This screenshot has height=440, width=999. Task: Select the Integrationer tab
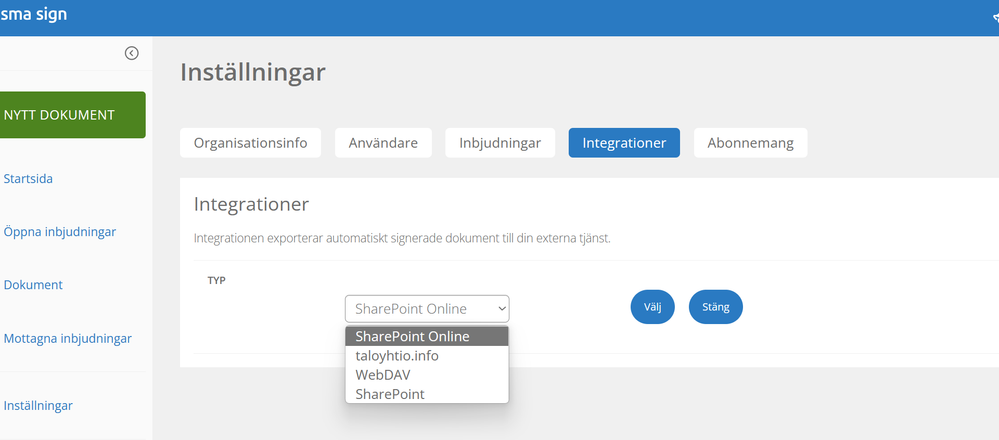pos(624,143)
